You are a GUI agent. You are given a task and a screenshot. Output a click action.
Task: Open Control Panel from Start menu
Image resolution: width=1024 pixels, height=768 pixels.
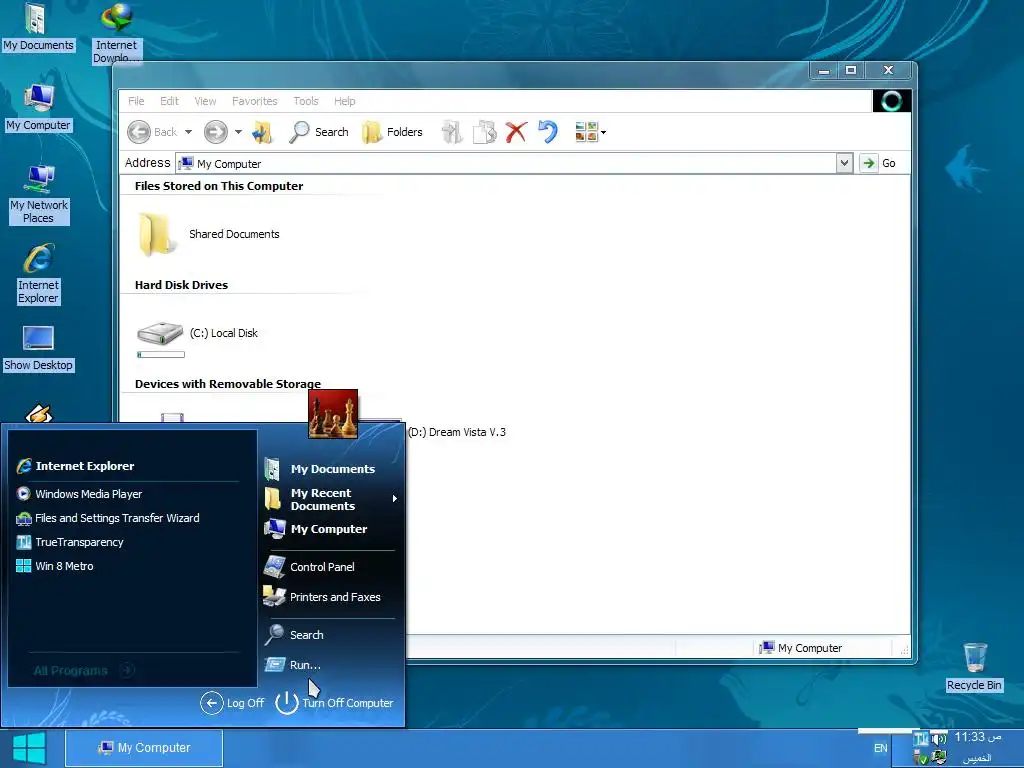click(310, 567)
